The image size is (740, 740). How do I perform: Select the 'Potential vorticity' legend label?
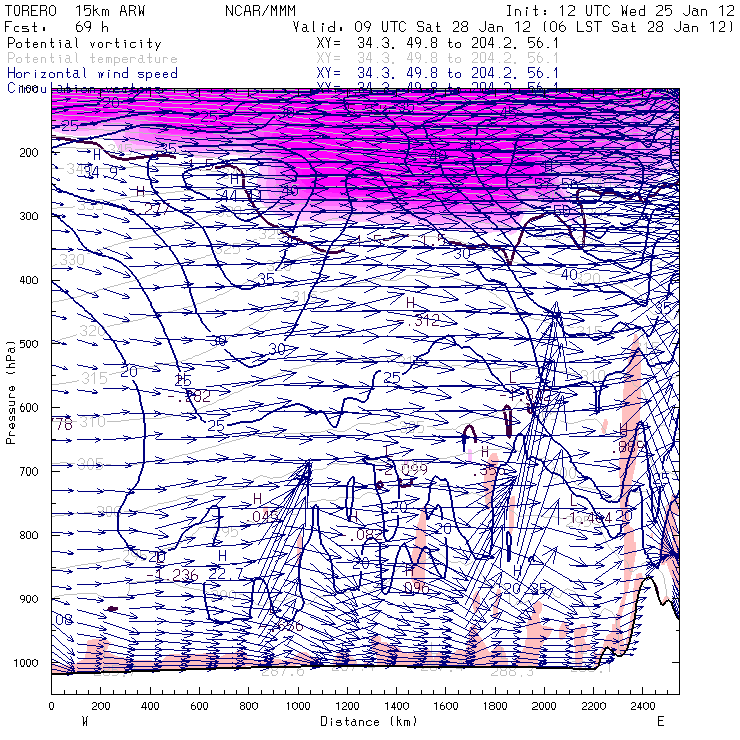point(84,43)
